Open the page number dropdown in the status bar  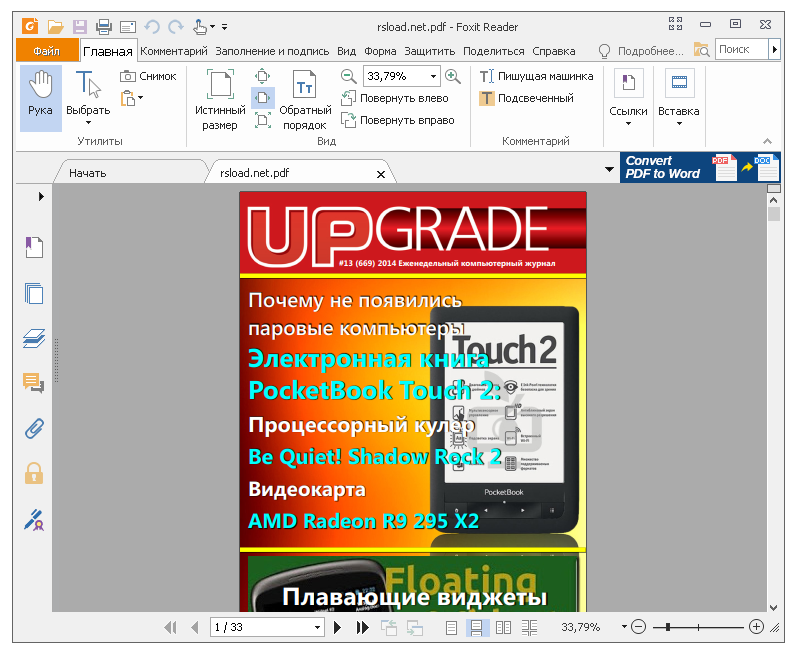[317, 628]
